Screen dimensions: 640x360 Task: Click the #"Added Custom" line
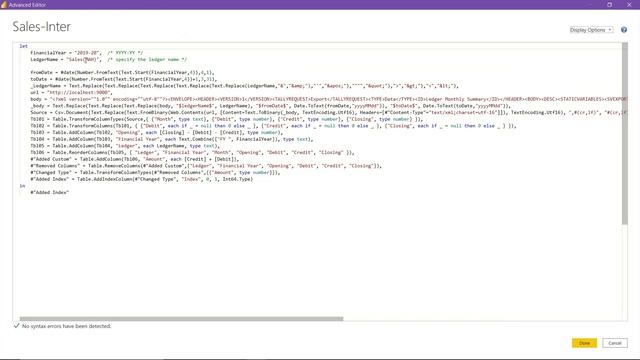point(135,159)
